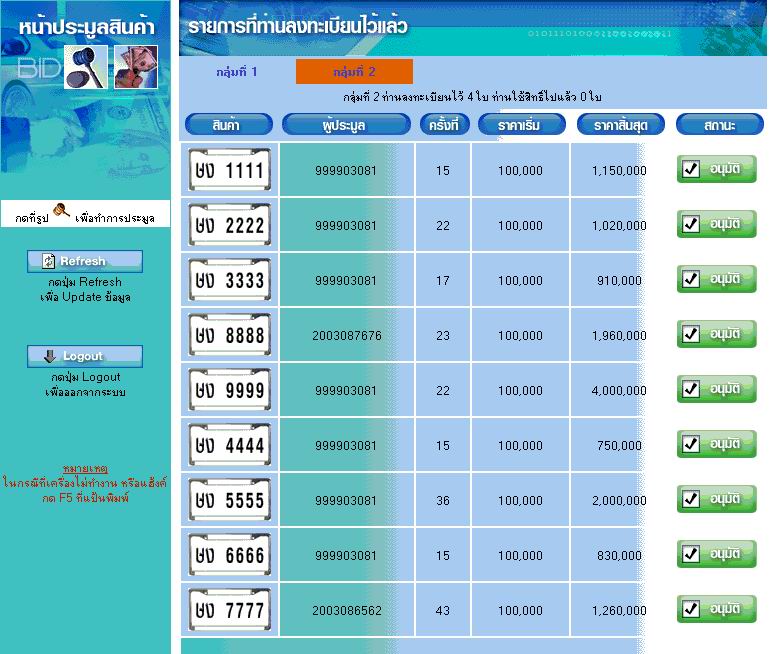The width and height of the screenshot is (770, 654).
Task: Click the gavel auction icon in header
Action: [x=85, y=67]
